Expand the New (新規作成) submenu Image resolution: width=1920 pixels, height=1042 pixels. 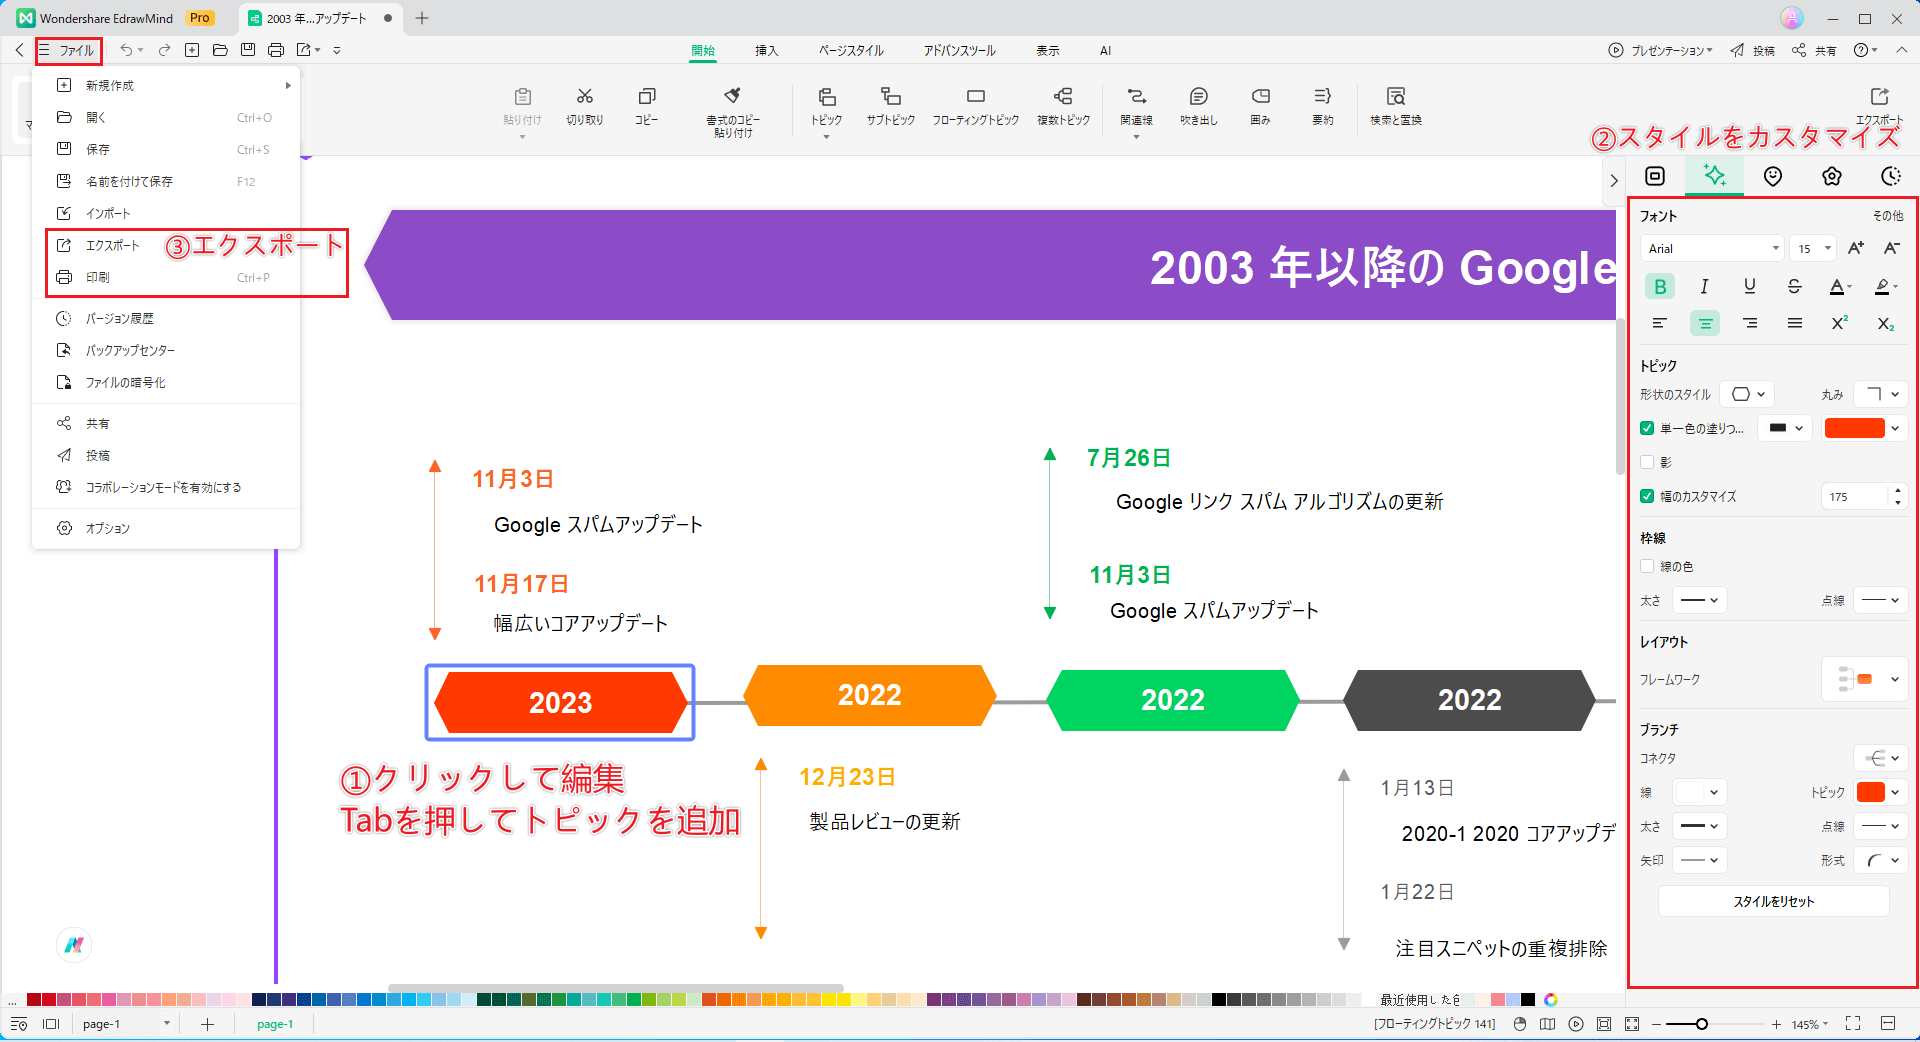pos(166,85)
